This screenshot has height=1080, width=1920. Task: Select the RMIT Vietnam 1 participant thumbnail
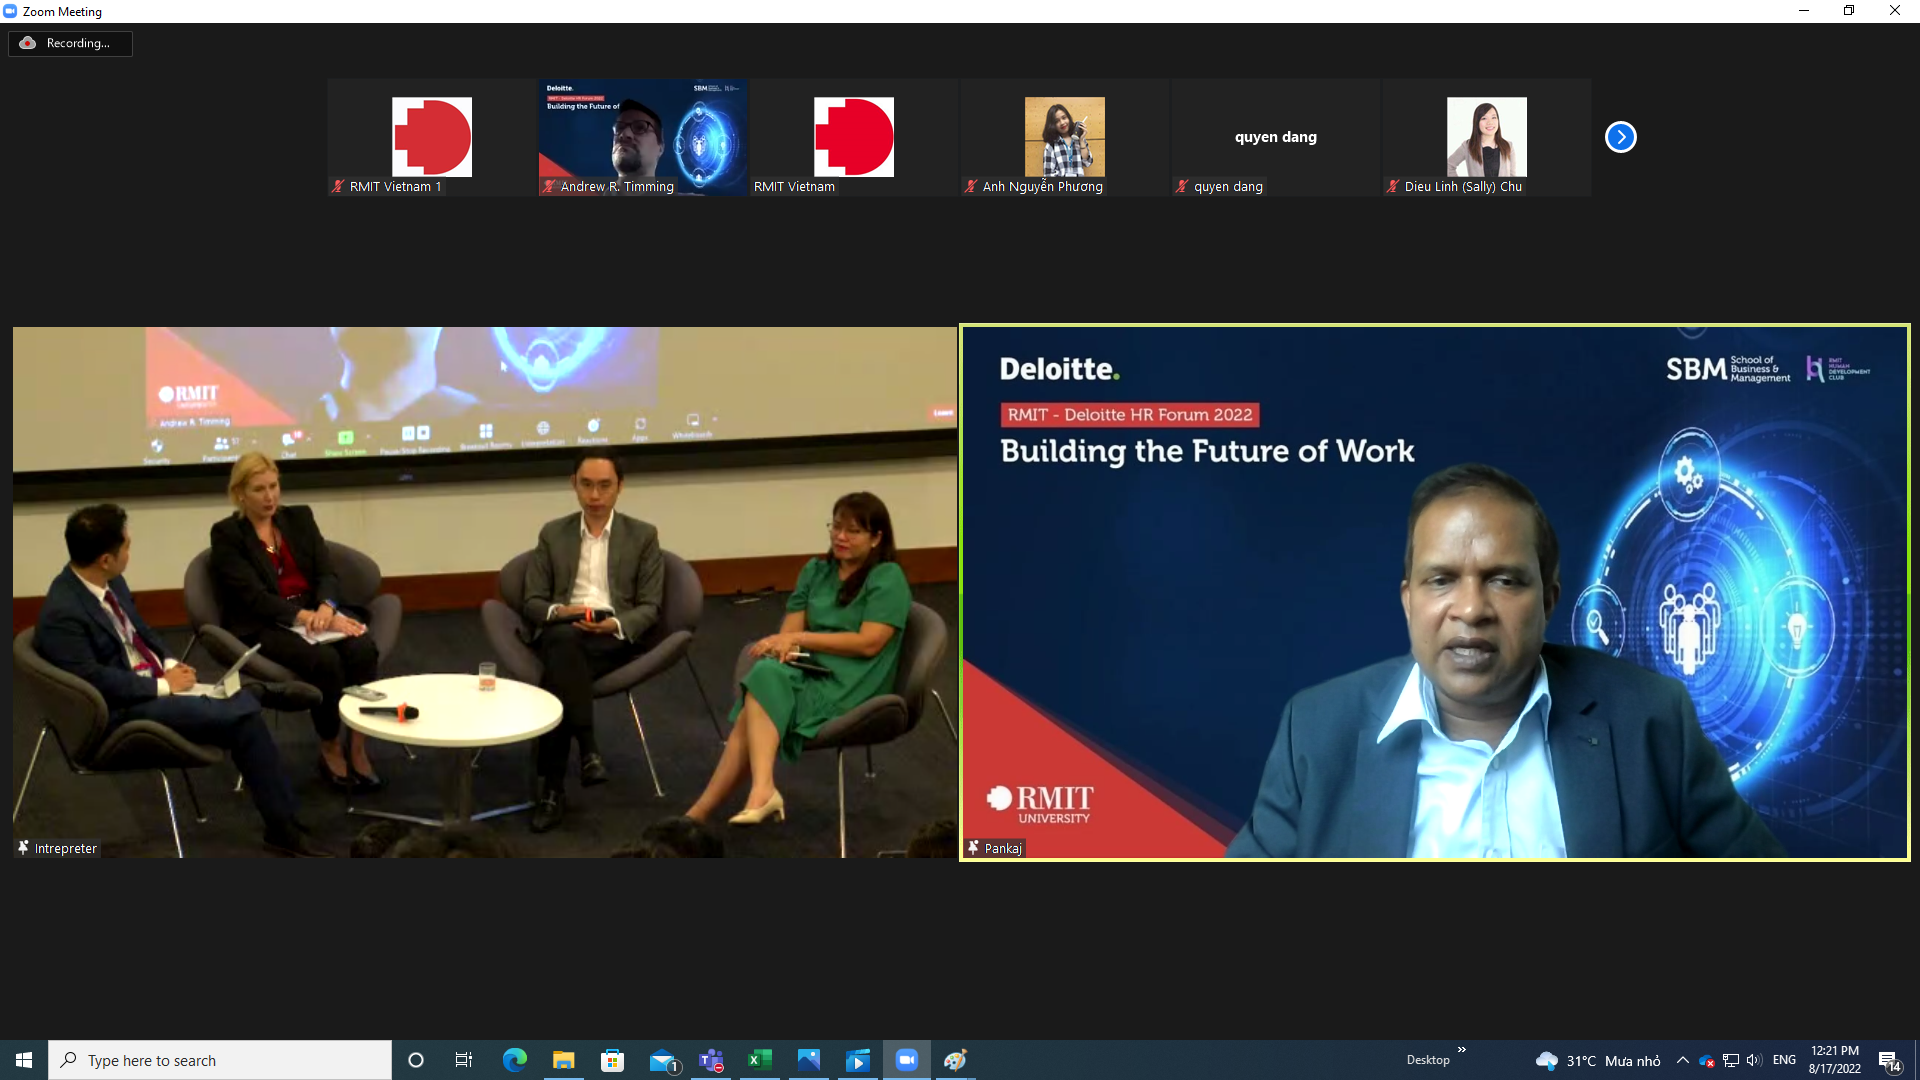(432, 137)
